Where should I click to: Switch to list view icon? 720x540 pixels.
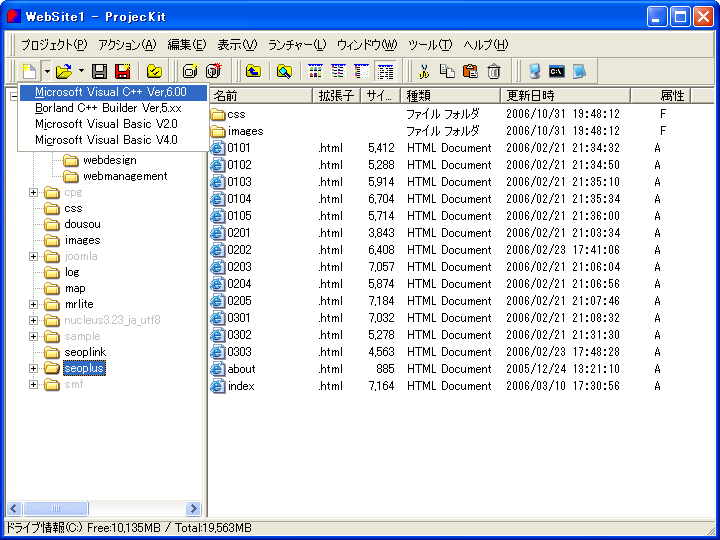coord(362,71)
